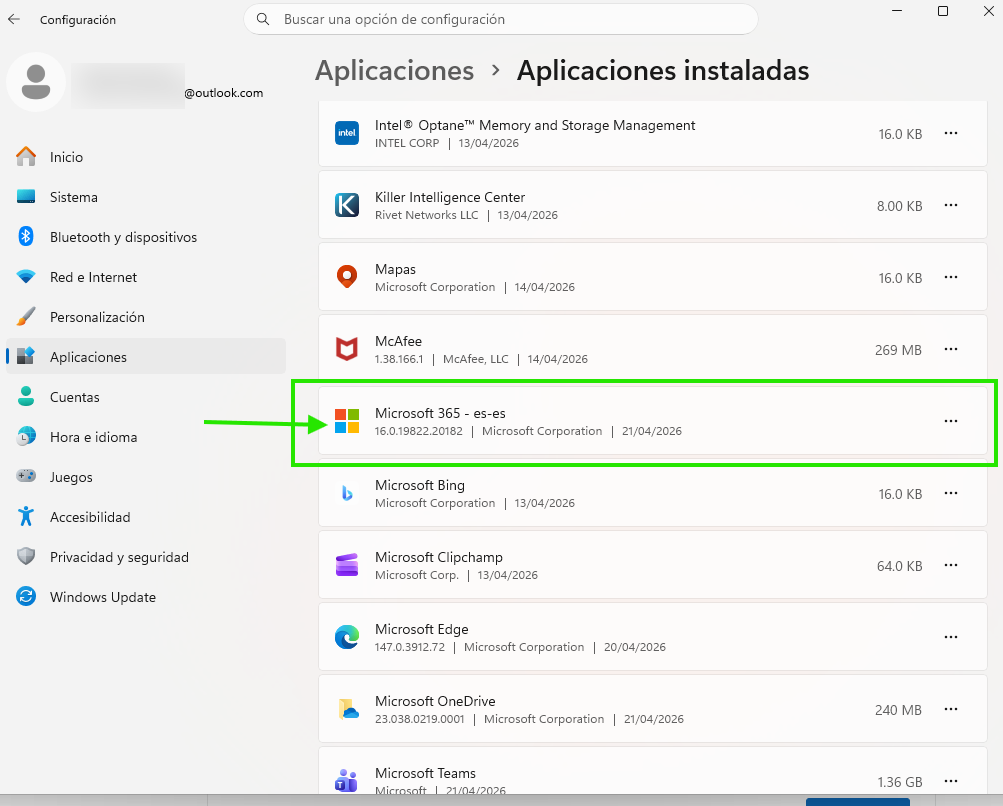Open the Personalización section

point(146,317)
